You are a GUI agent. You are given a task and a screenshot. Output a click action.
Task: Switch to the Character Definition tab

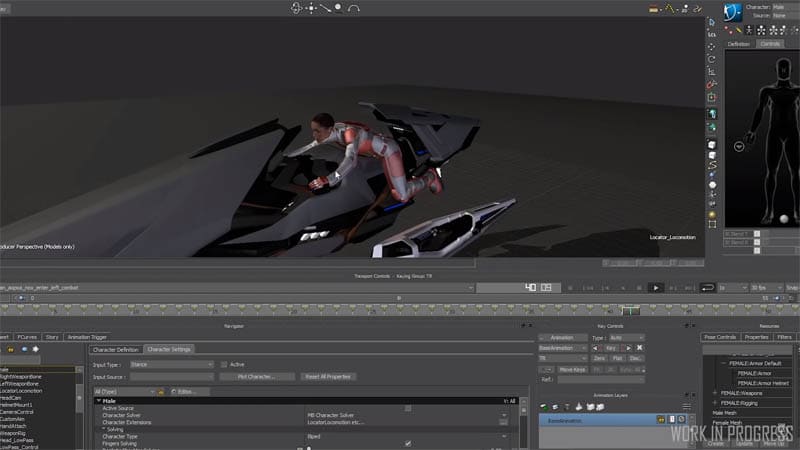click(116, 349)
